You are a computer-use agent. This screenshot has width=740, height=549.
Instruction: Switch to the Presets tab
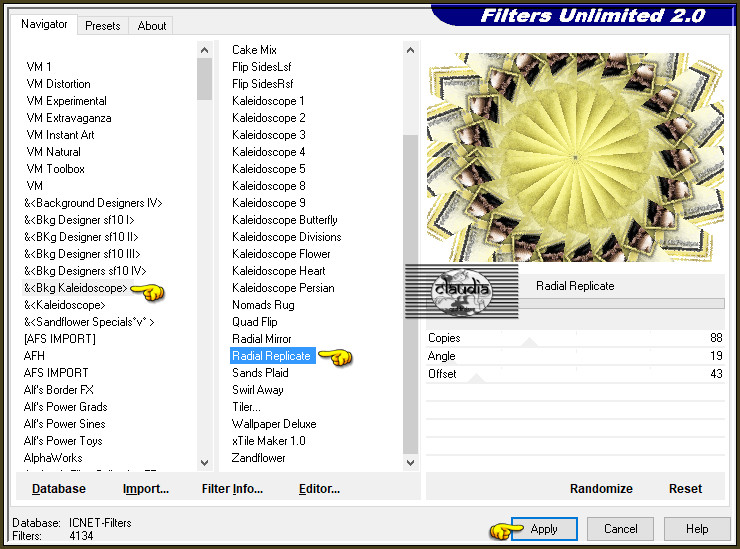point(102,25)
